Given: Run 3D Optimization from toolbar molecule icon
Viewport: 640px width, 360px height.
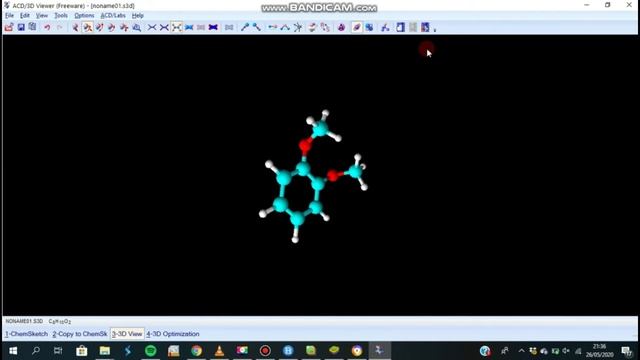Looking at the screenshot, I should click(x=385, y=27).
